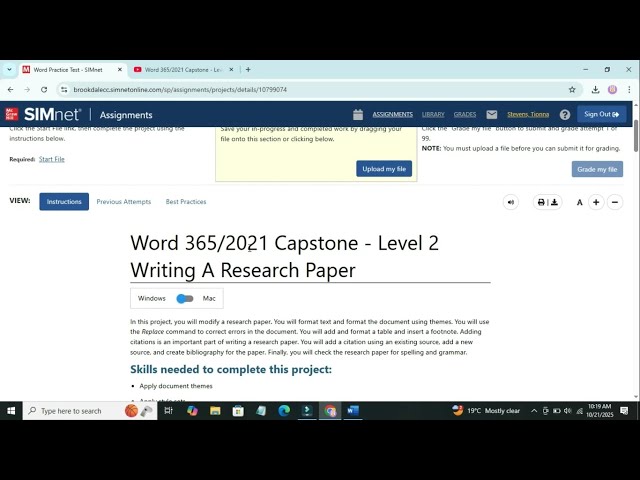This screenshot has height=480, width=640.
Task: Click the Type here to search box
Action: pos(90,411)
